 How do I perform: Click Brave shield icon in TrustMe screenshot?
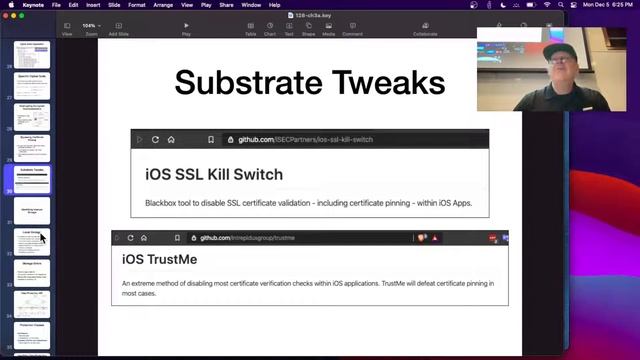coord(422,238)
